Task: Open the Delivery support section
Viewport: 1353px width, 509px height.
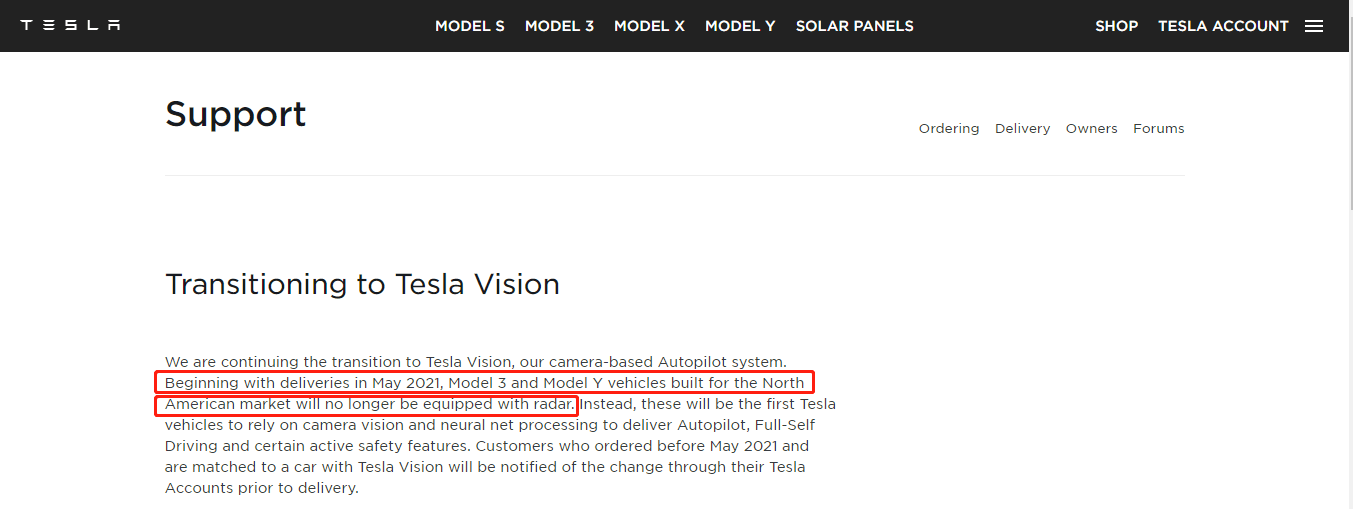Action: click(1022, 128)
